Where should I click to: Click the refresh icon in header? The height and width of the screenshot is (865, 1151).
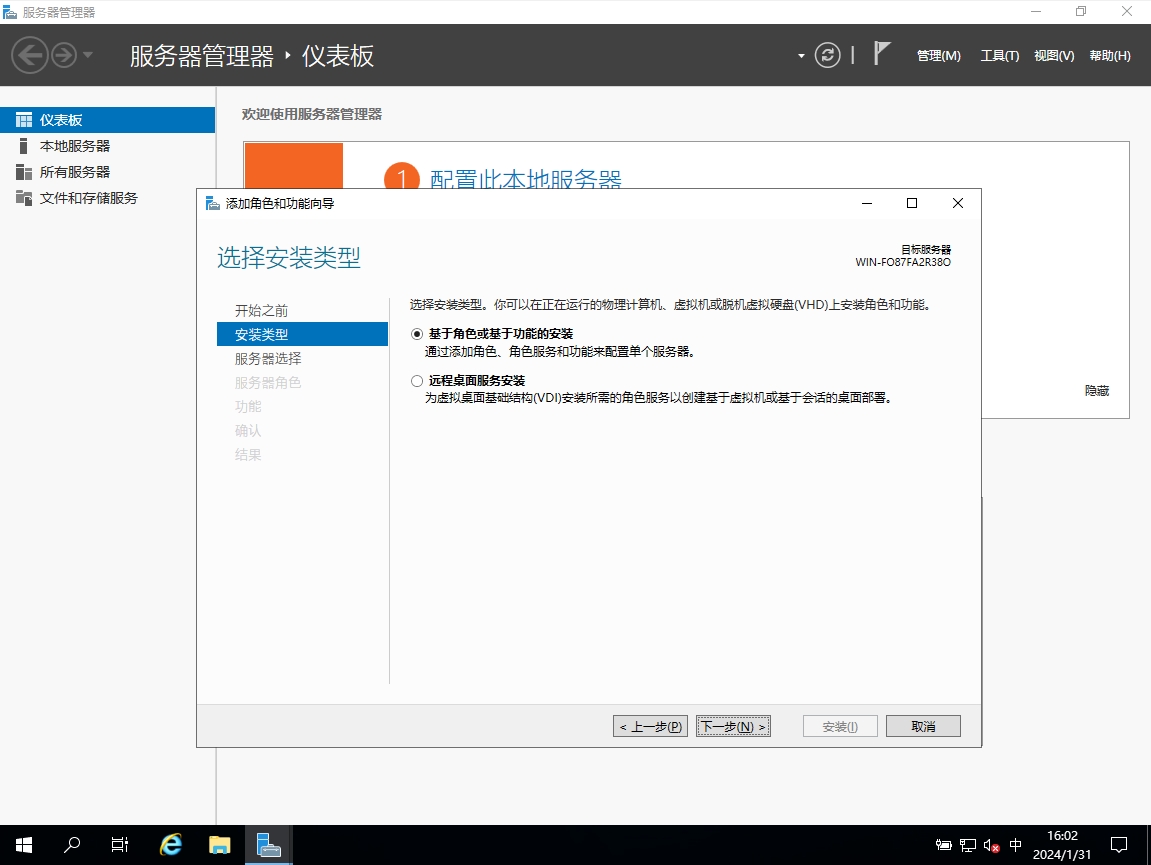(827, 55)
